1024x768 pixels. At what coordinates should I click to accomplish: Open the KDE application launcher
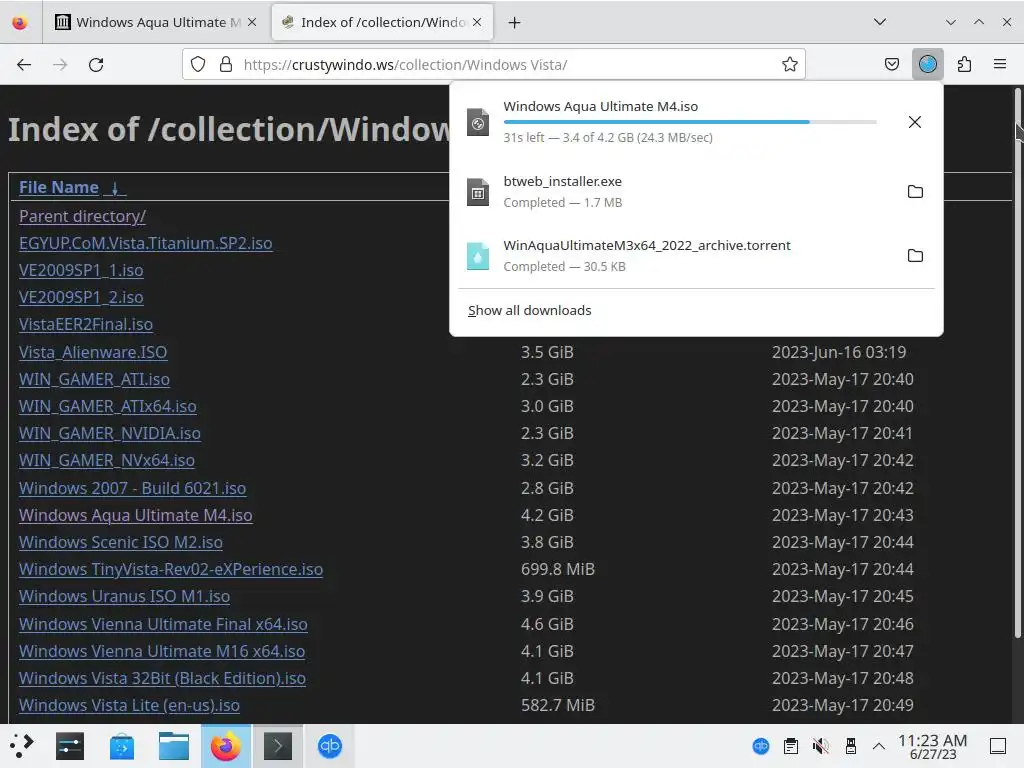(21, 746)
